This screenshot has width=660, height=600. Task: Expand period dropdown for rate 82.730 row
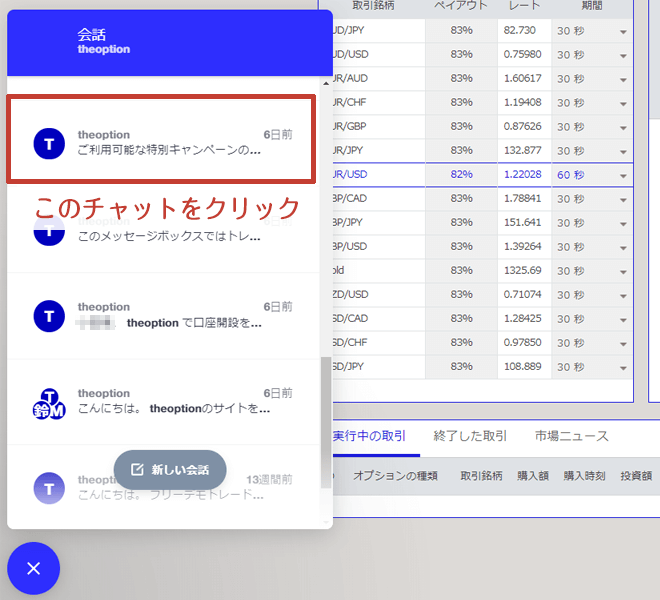[x=623, y=32]
